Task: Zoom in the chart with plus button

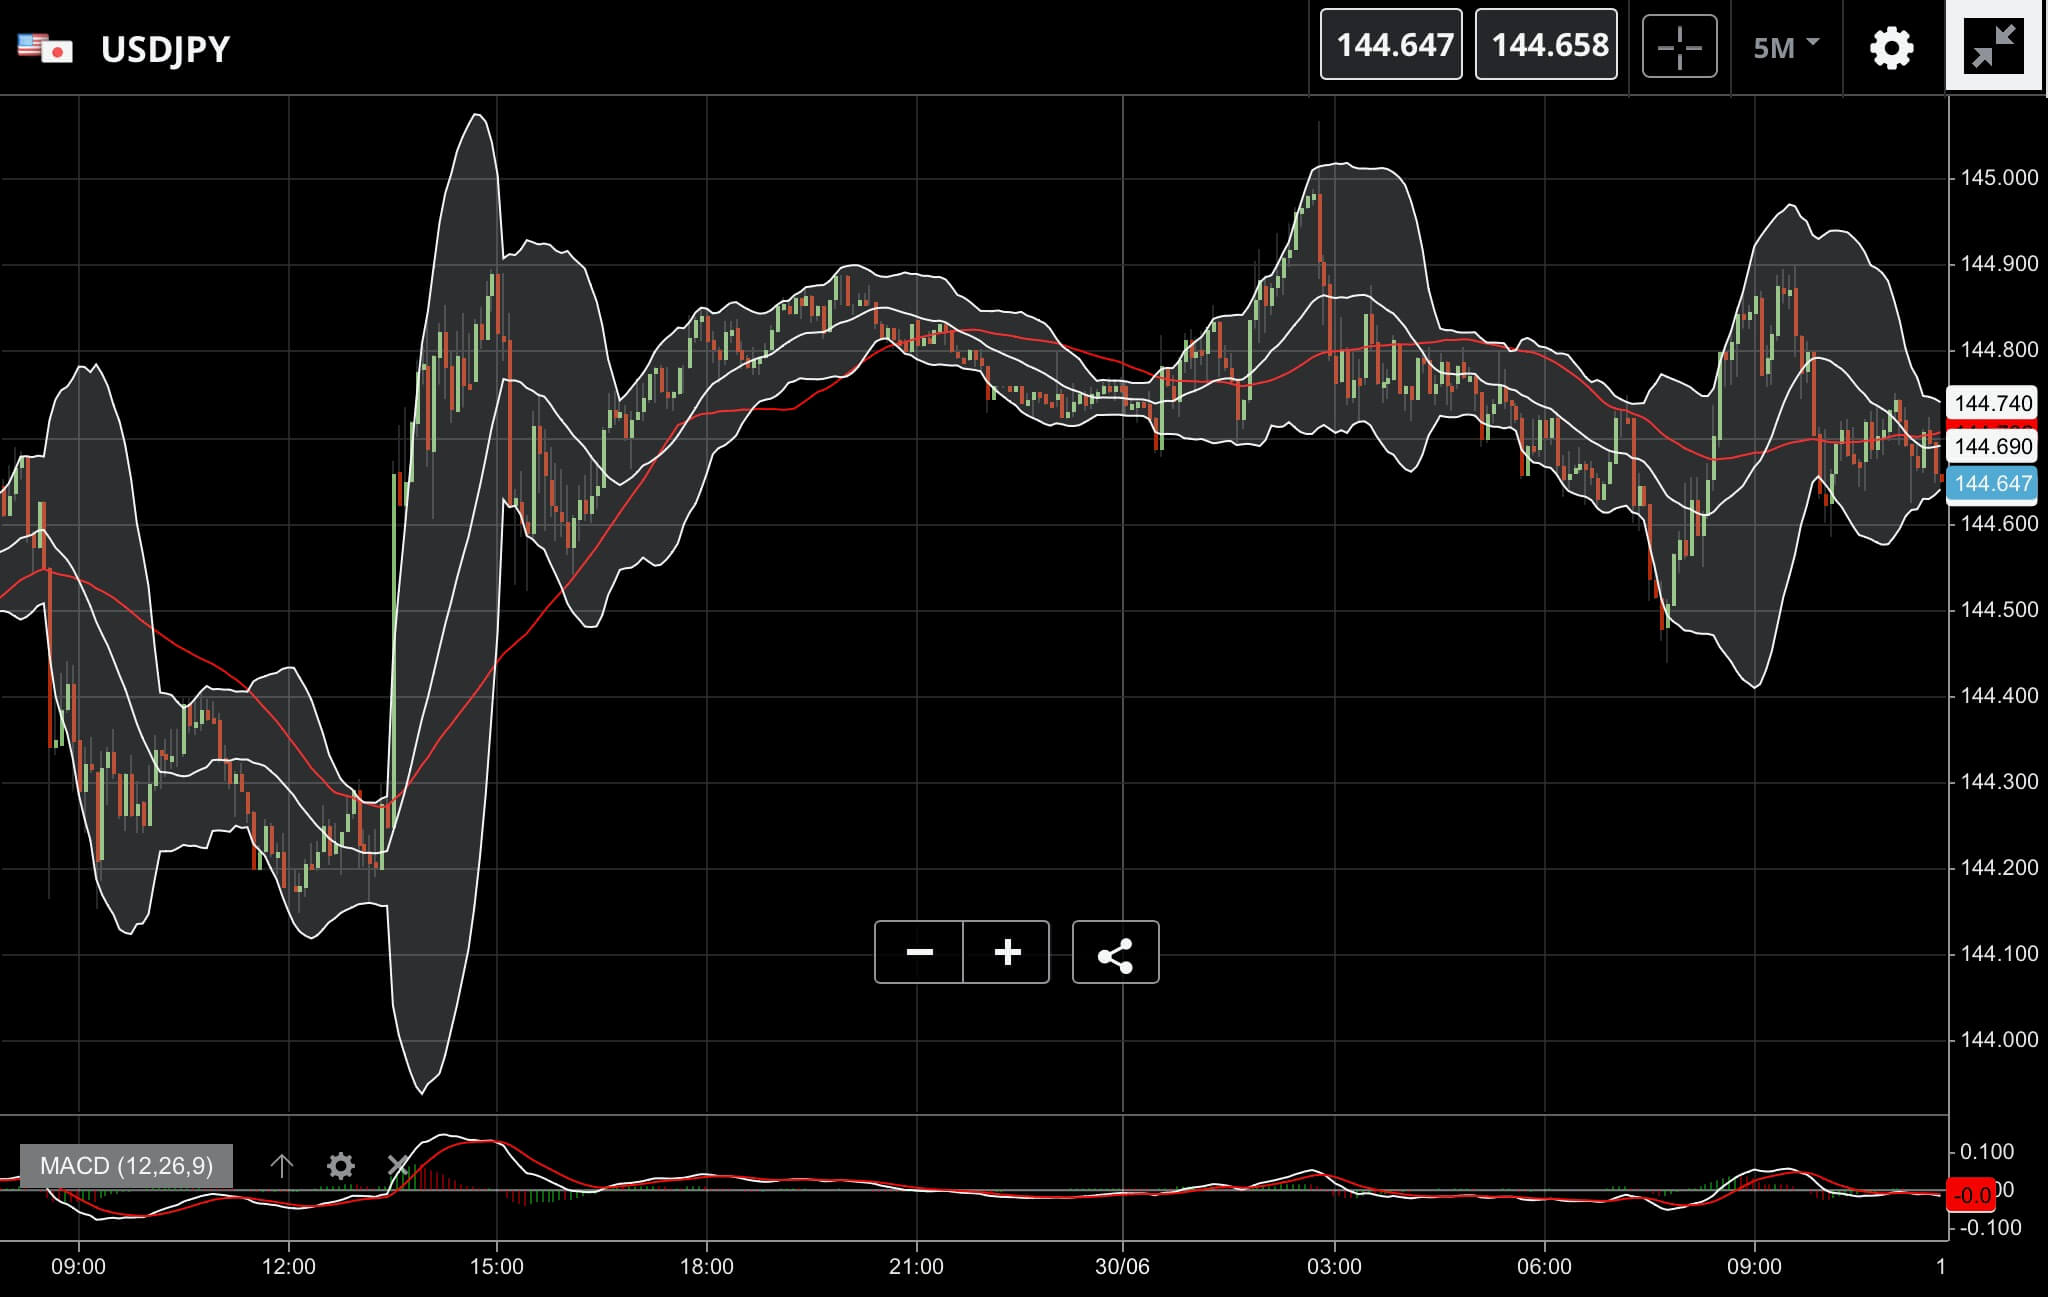Action: click(x=1007, y=952)
